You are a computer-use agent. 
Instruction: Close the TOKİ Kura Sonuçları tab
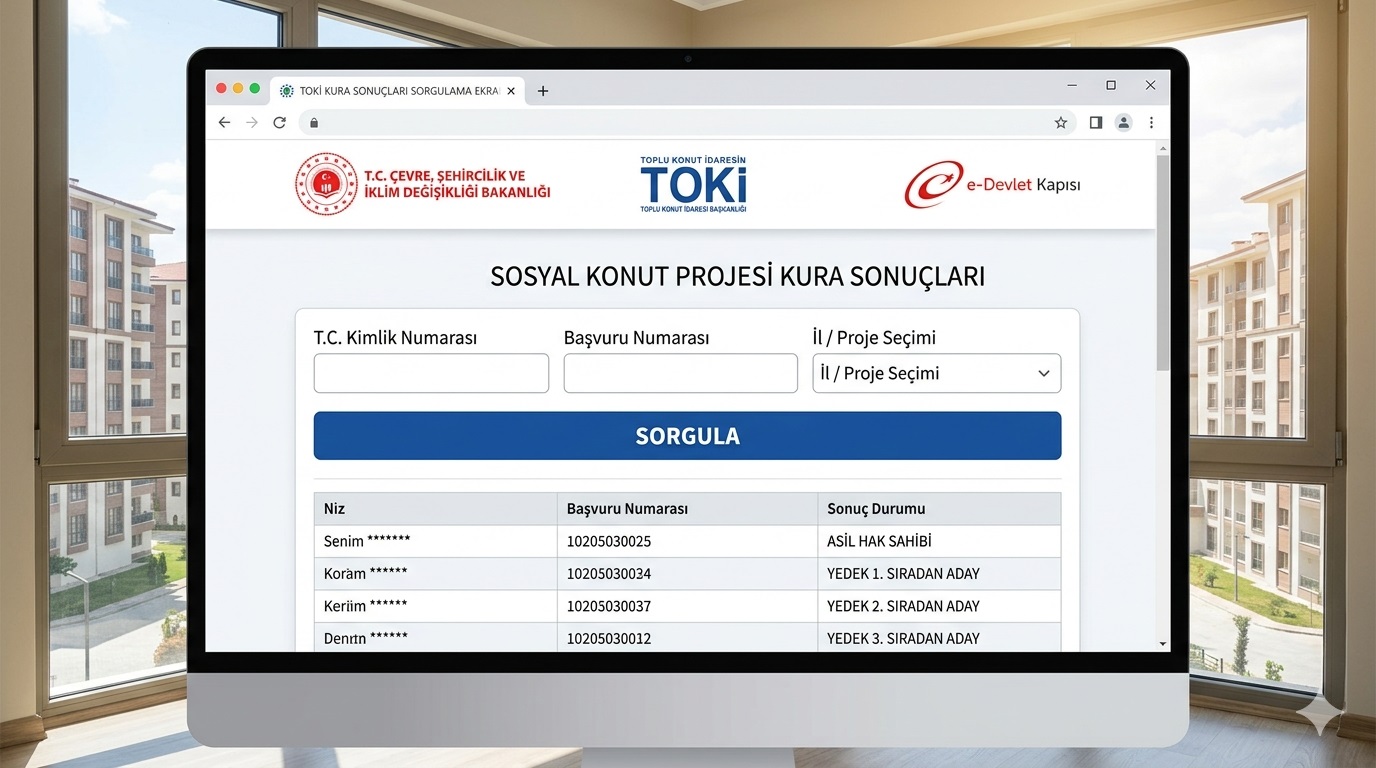tap(511, 91)
